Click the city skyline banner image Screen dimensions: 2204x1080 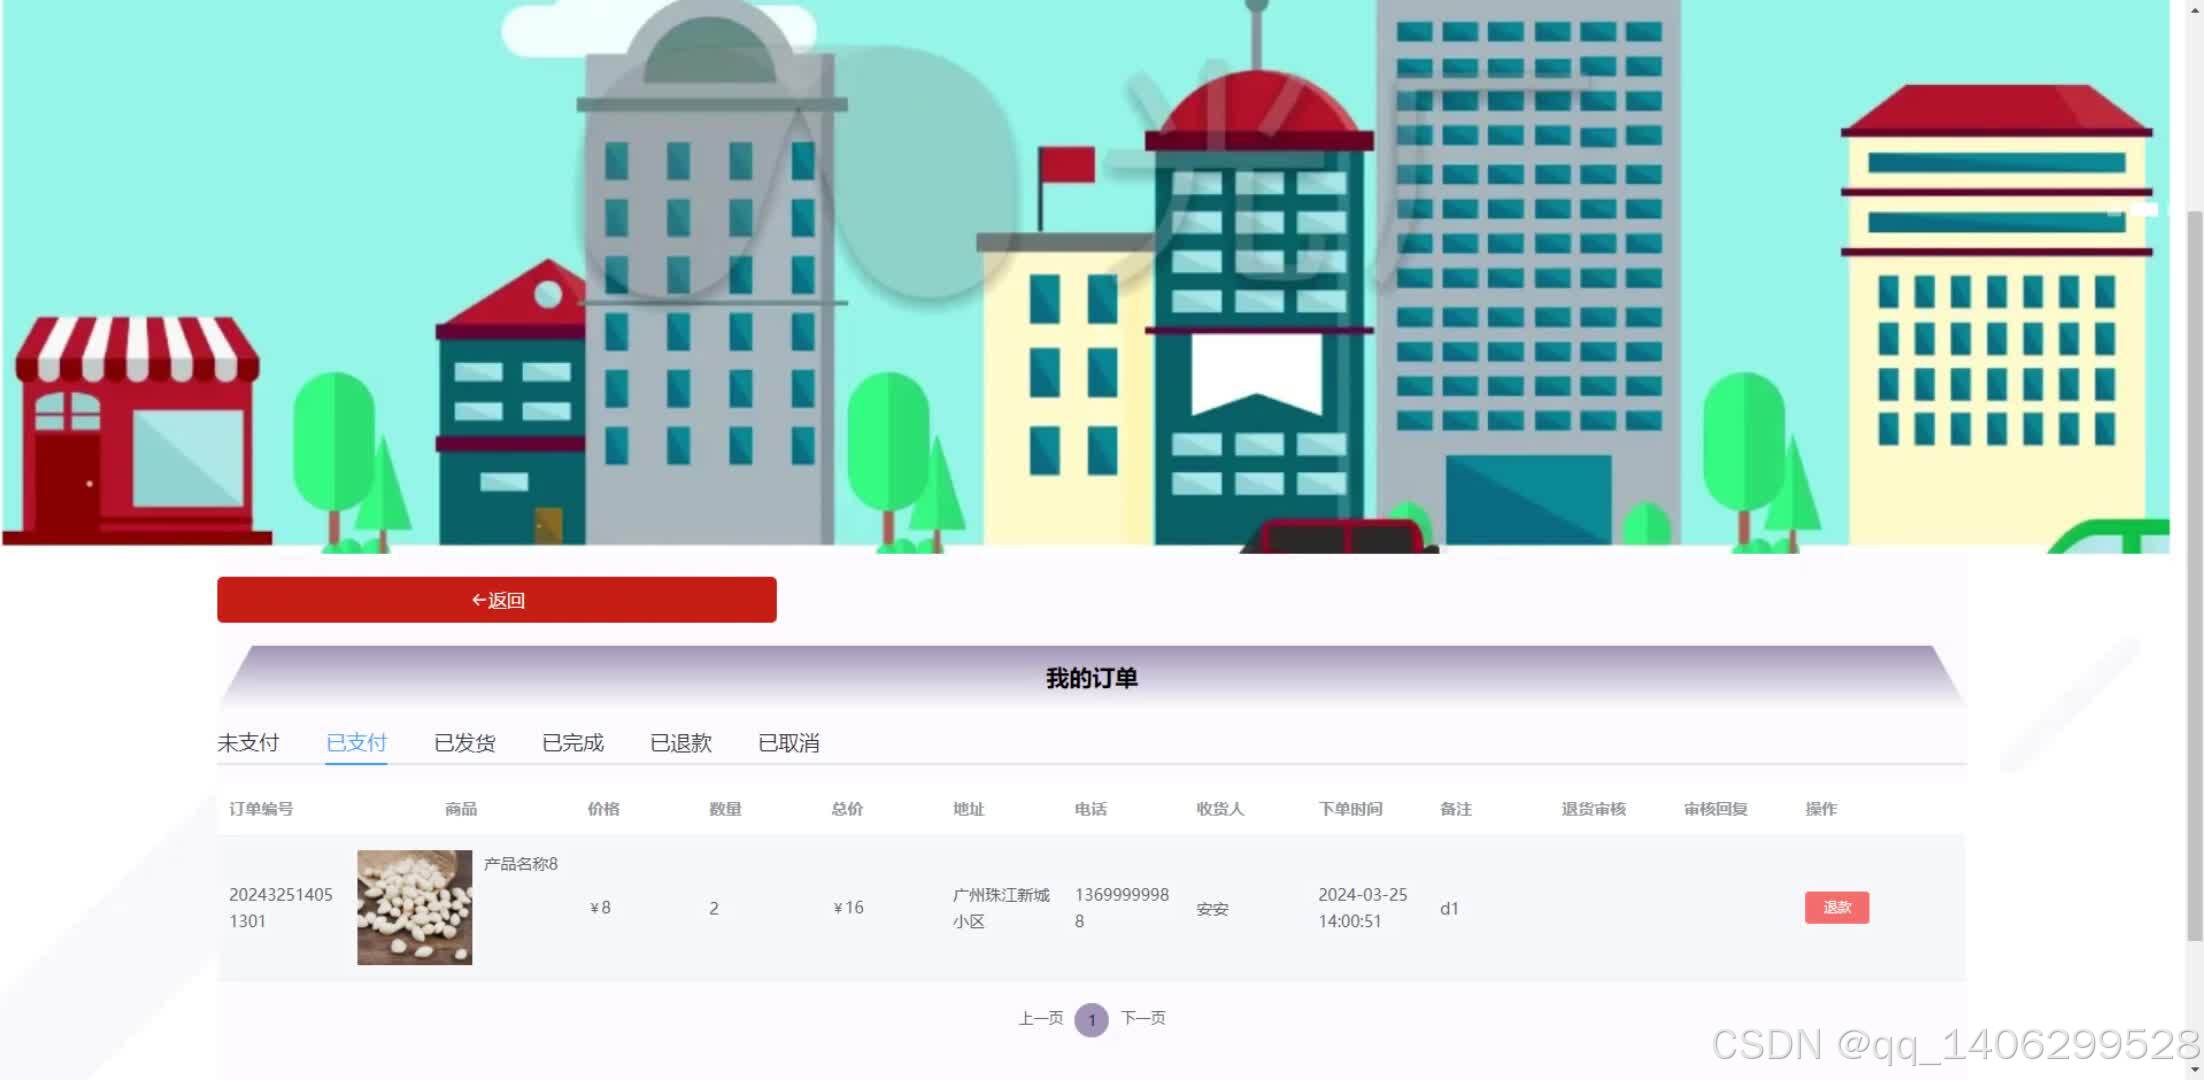tap(1085, 275)
